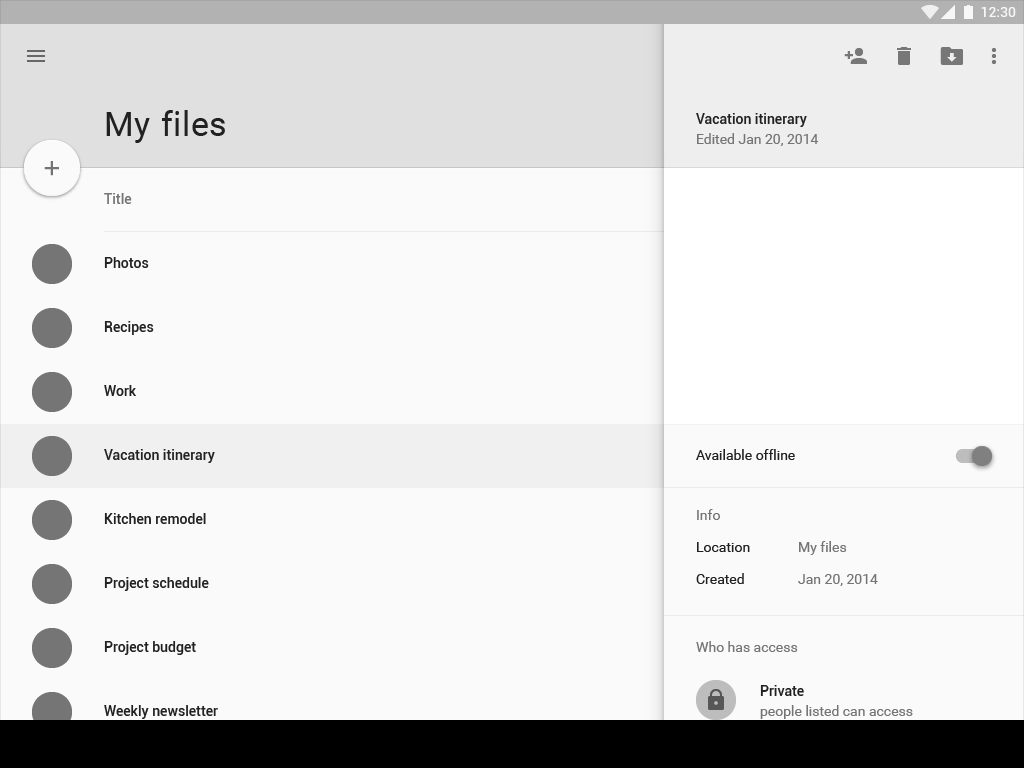Viewport: 1024px width, 768px height.
Task: Tap the plus floating action button
Action: coord(52,168)
